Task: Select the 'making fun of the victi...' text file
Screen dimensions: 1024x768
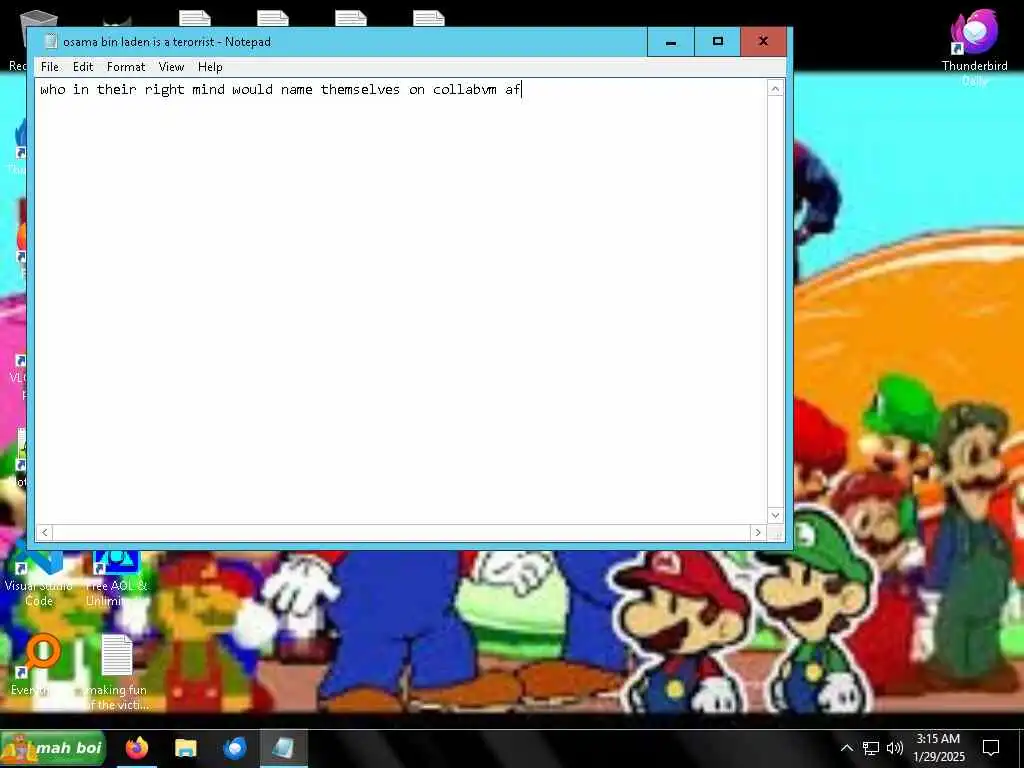Action: pos(118,673)
